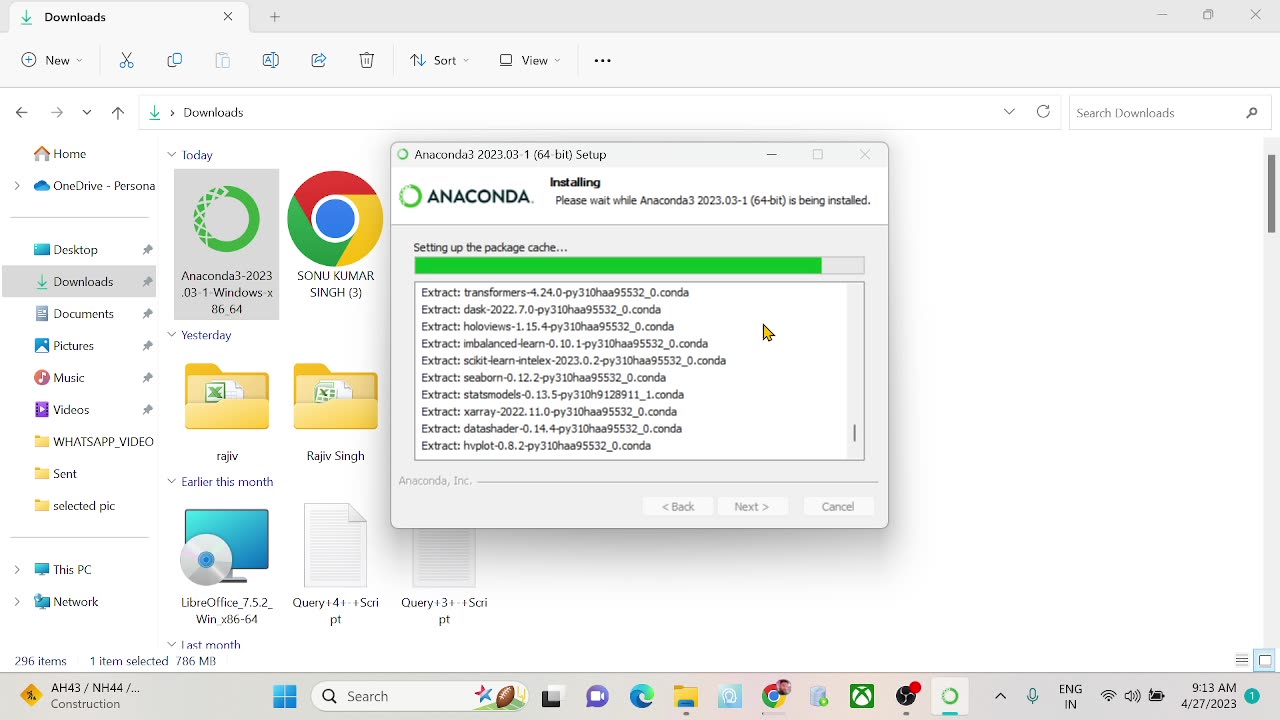Viewport: 1280px width, 720px height.
Task: Click Cancel in Anaconda3 Setup
Action: click(838, 506)
